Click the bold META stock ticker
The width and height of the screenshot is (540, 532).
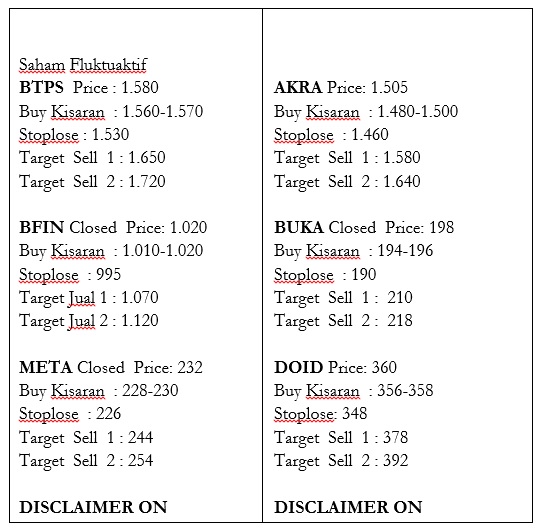coord(45,368)
